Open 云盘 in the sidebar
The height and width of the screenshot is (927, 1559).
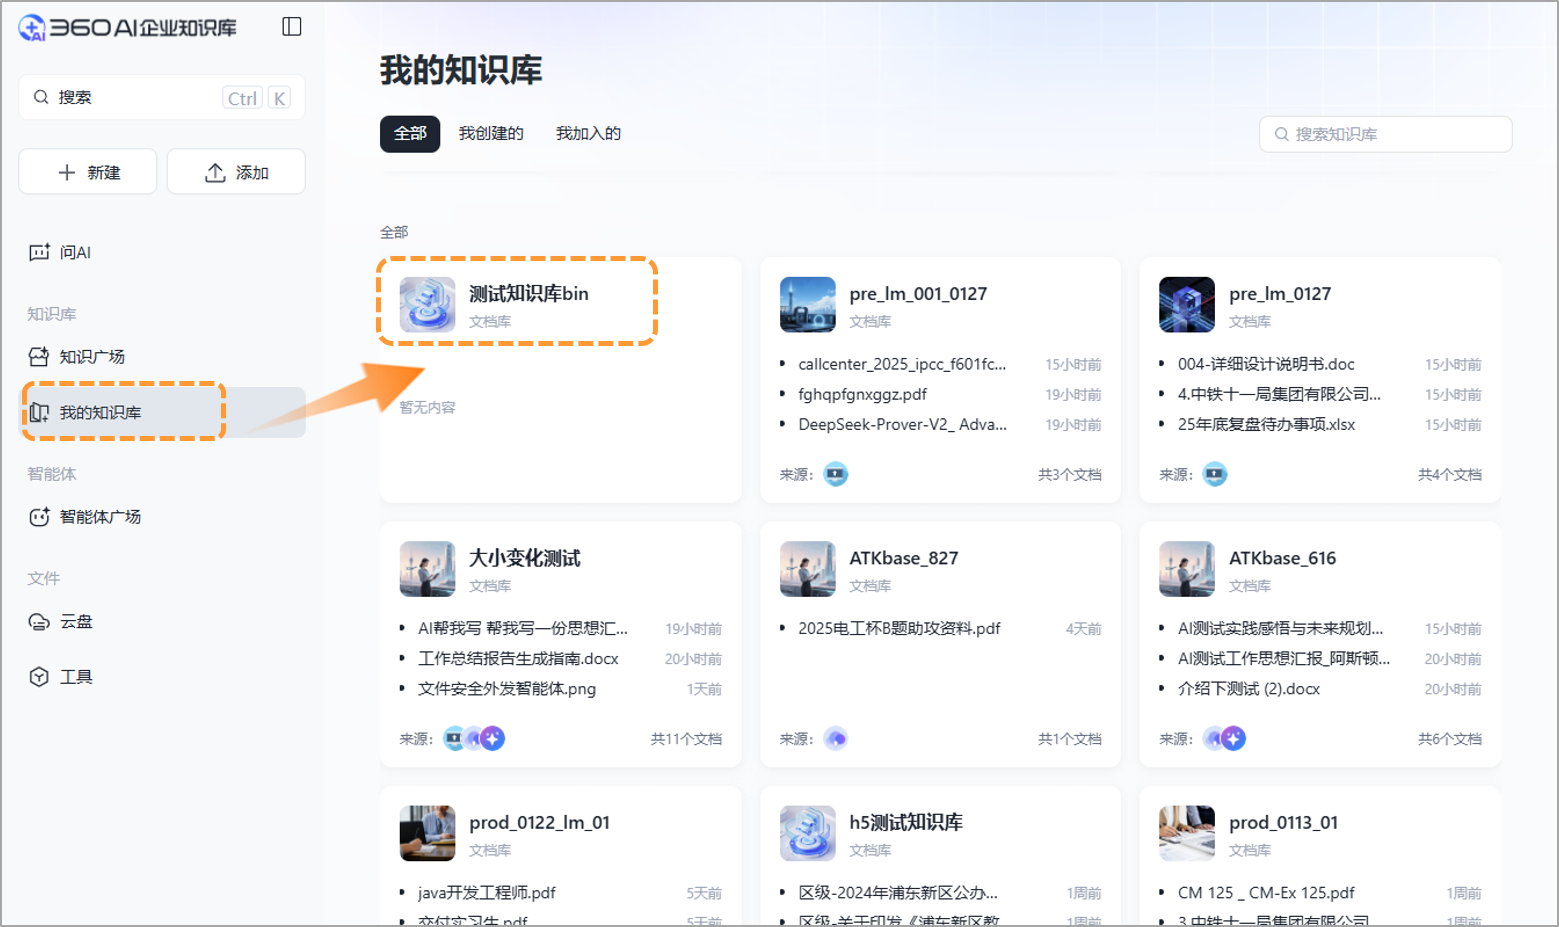(76, 621)
